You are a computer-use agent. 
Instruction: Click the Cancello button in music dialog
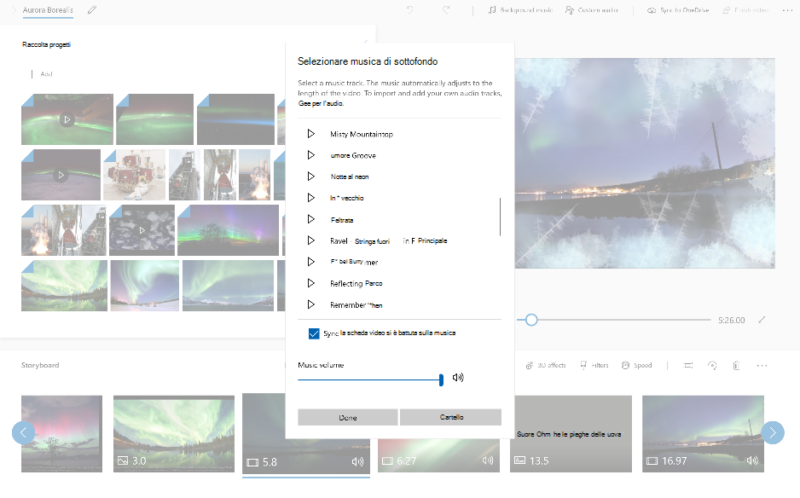[x=451, y=417]
